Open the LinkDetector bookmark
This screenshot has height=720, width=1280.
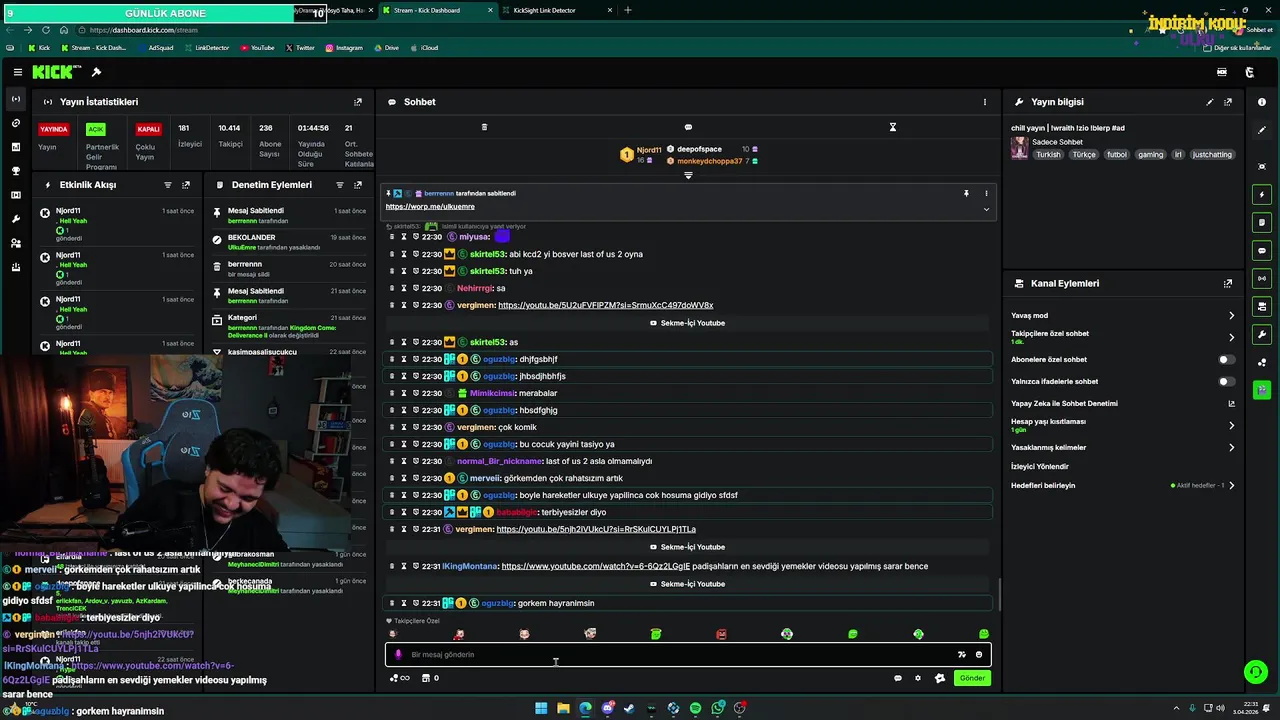(x=207, y=48)
